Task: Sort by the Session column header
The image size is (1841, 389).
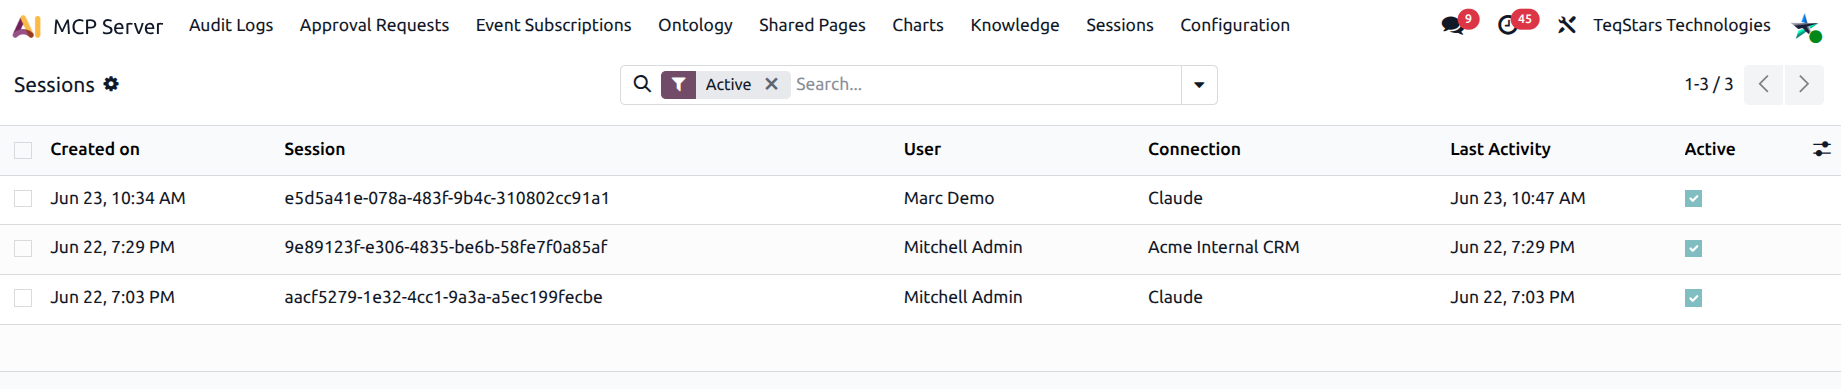Action: (x=314, y=149)
